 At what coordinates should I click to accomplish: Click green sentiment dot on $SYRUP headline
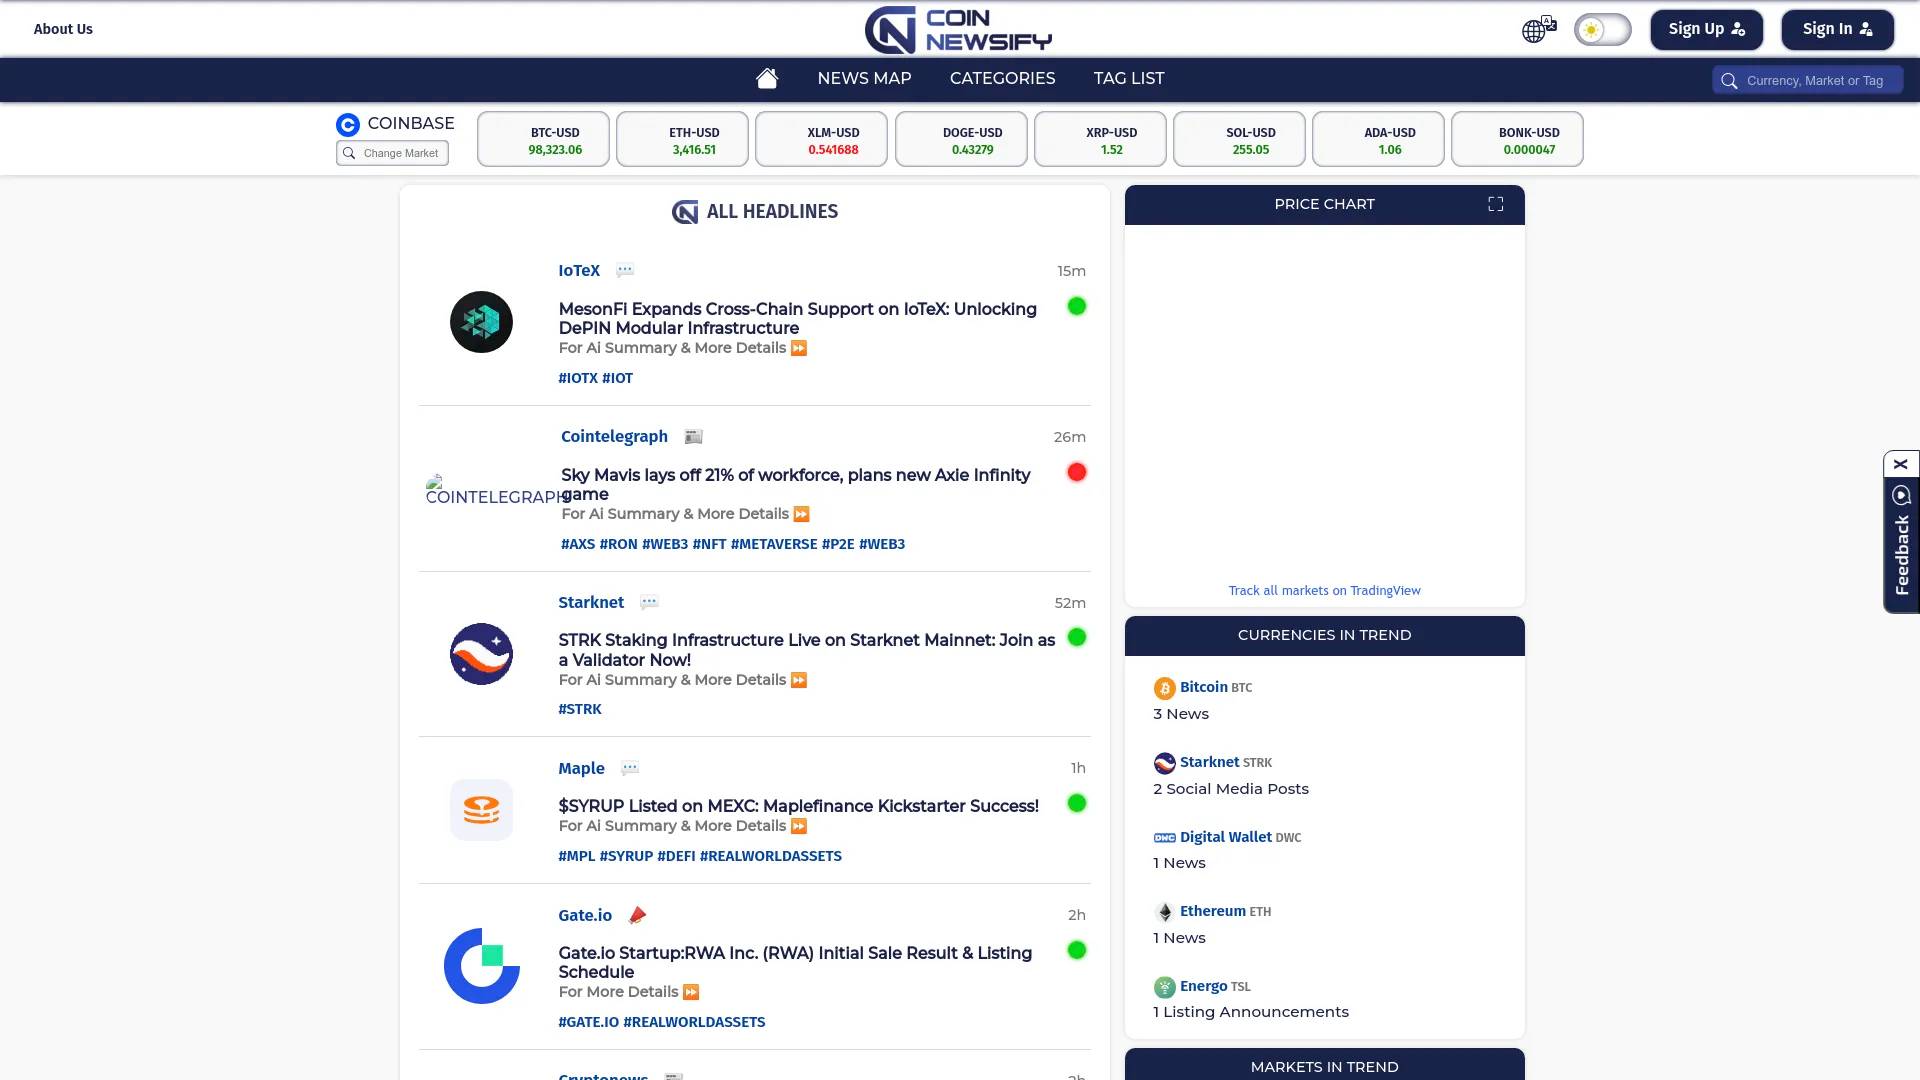coord(1076,803)
